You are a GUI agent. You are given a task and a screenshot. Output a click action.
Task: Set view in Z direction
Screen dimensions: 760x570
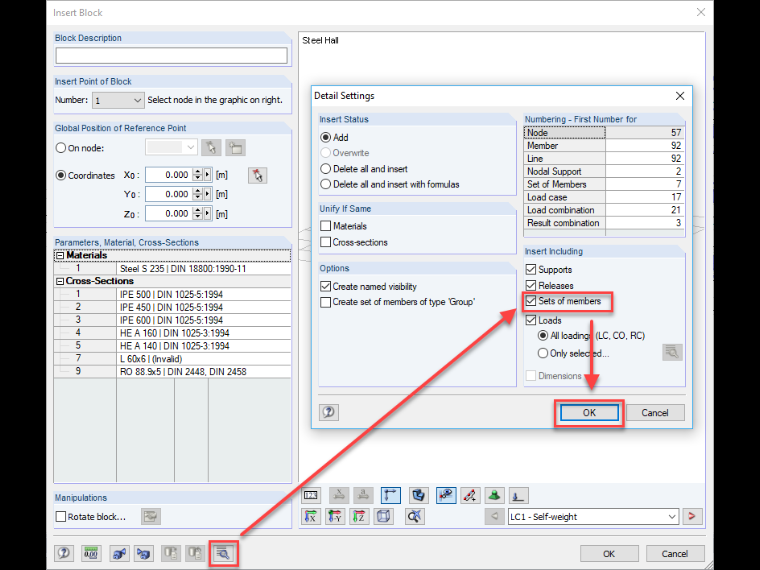coord(359,516)
